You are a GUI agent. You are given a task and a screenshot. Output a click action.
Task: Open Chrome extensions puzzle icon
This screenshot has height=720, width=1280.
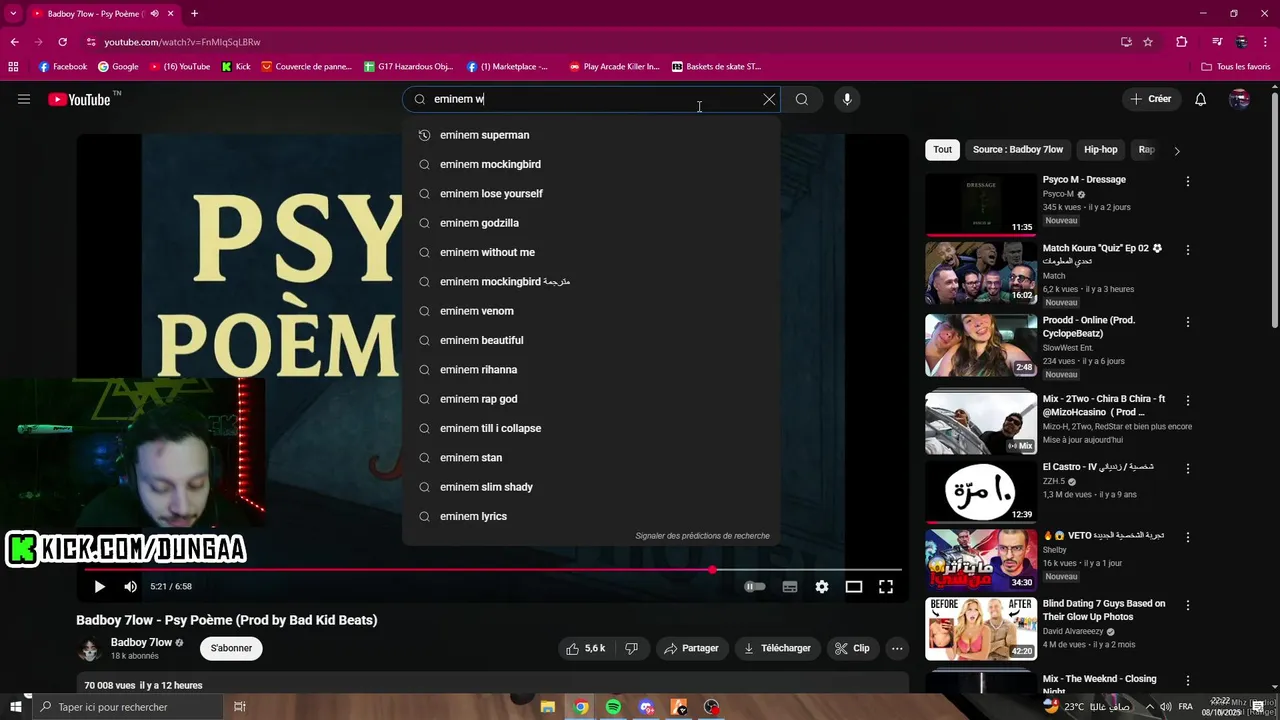[x=1182, y=42]
